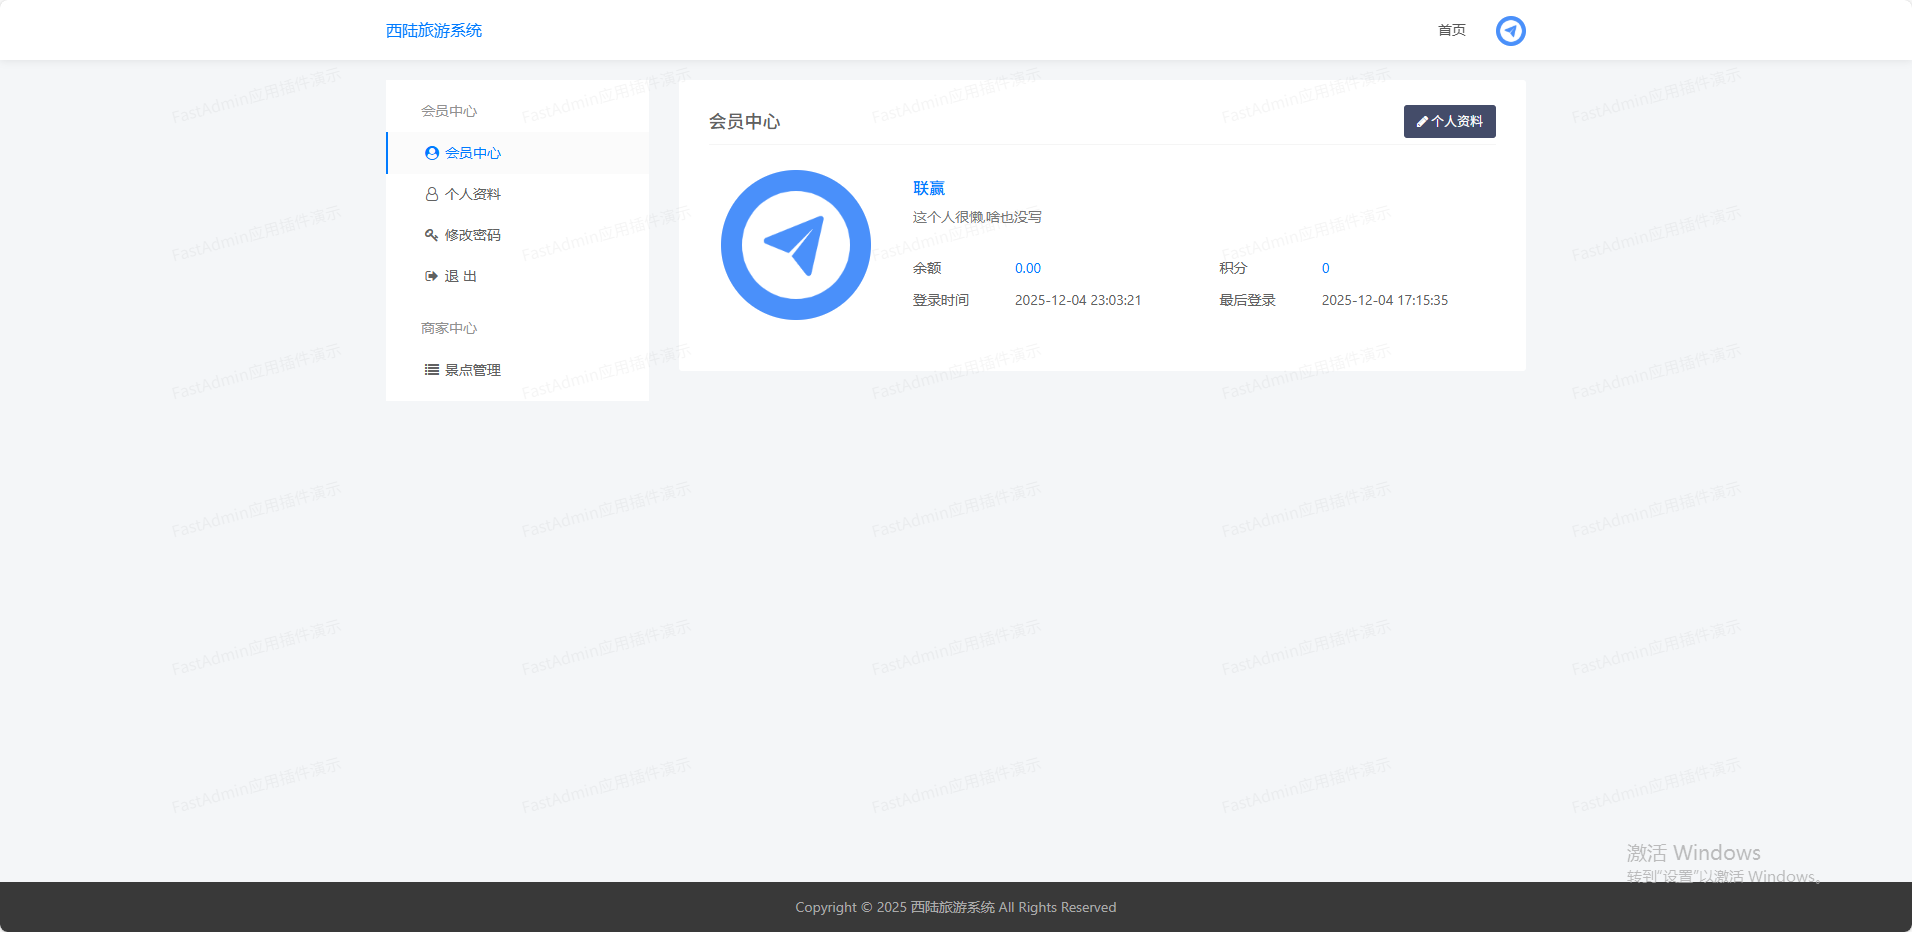Click the pencil icon in the 个人资料 button
Image resolution: width=1912 pixels, height=932 pixels.
[1422, 122]
